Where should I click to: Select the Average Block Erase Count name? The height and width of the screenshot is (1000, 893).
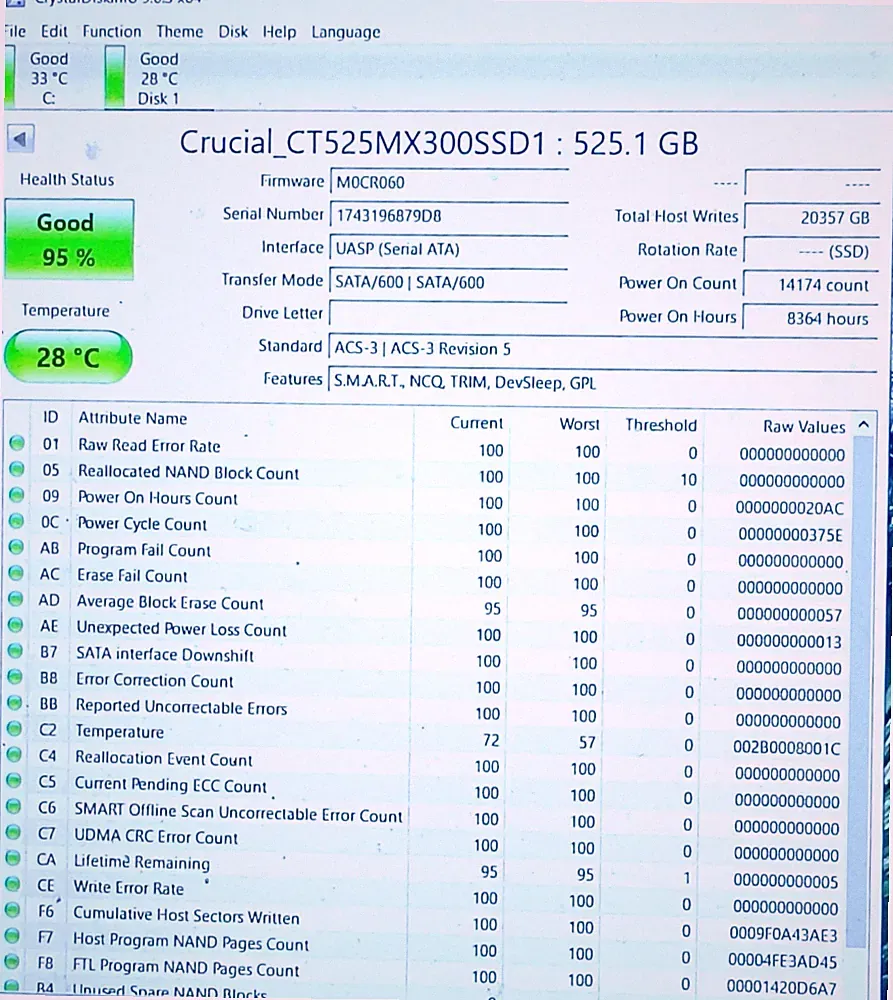[170, 602]
